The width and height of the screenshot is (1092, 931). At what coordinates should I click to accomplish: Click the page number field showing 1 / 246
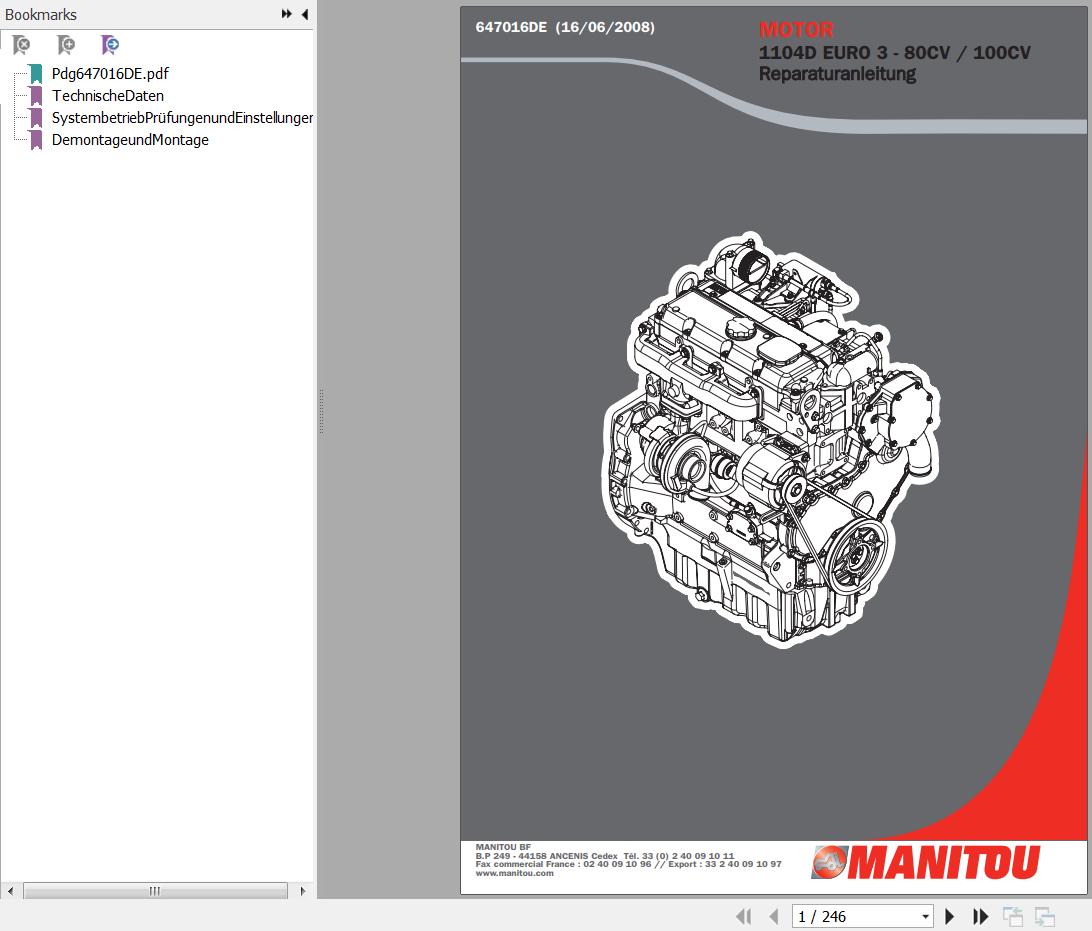tap(855, 916)
